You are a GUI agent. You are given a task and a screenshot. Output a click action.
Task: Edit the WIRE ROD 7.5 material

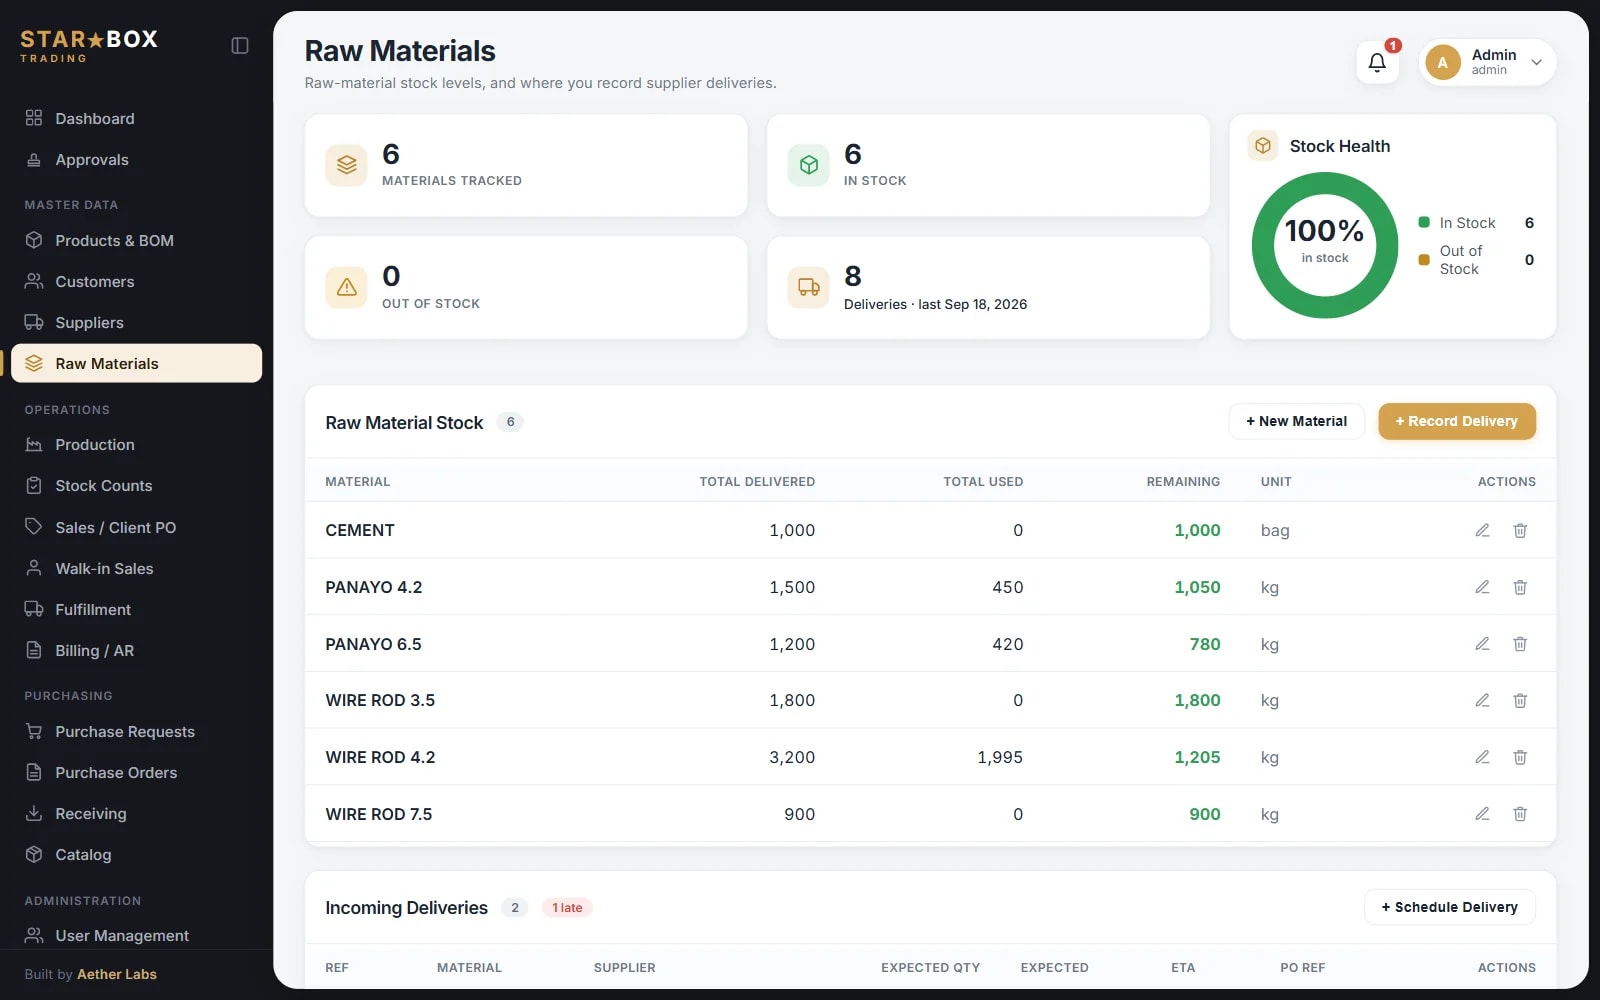point(1482,814)
